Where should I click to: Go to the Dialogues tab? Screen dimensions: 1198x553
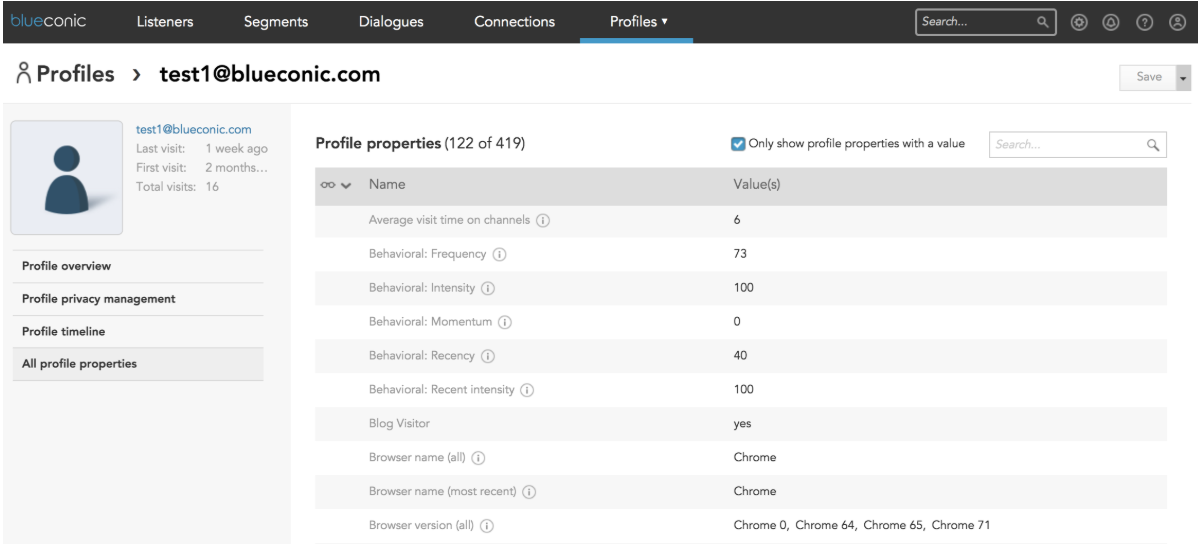[x=391, y=21]
